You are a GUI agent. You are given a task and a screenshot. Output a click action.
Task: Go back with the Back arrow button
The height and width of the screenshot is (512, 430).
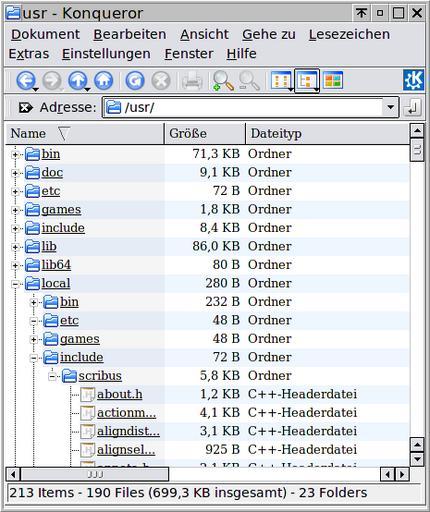(26, 81)
